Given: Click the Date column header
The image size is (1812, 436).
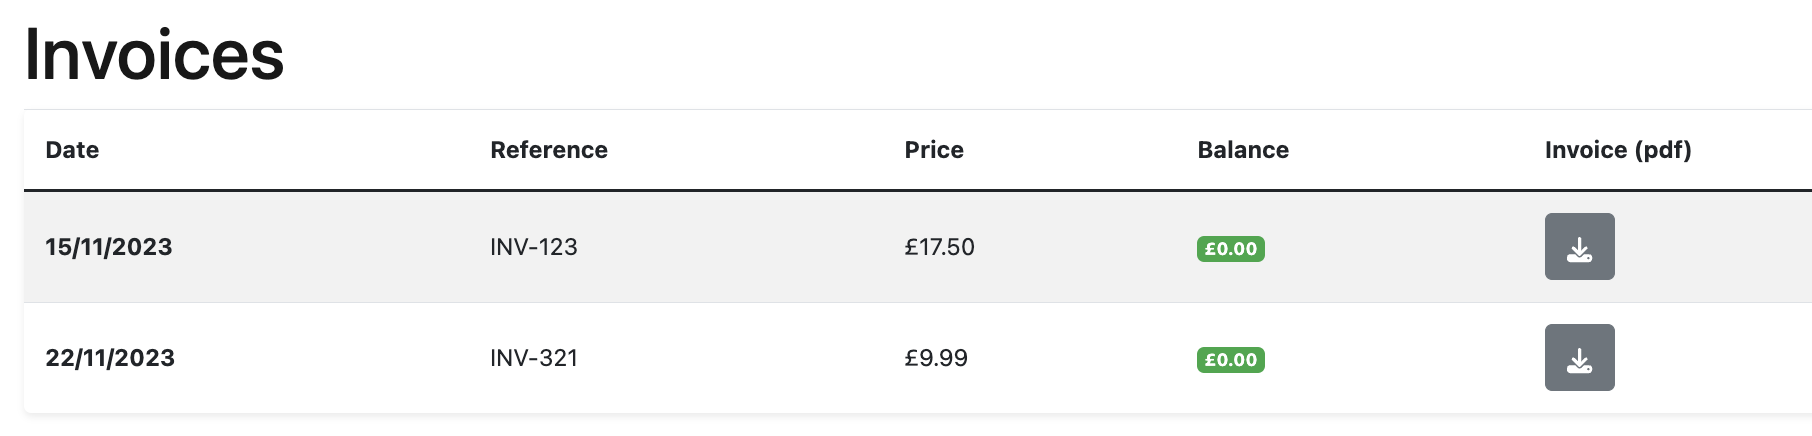Looking at the screenshot, I should 72,150.
